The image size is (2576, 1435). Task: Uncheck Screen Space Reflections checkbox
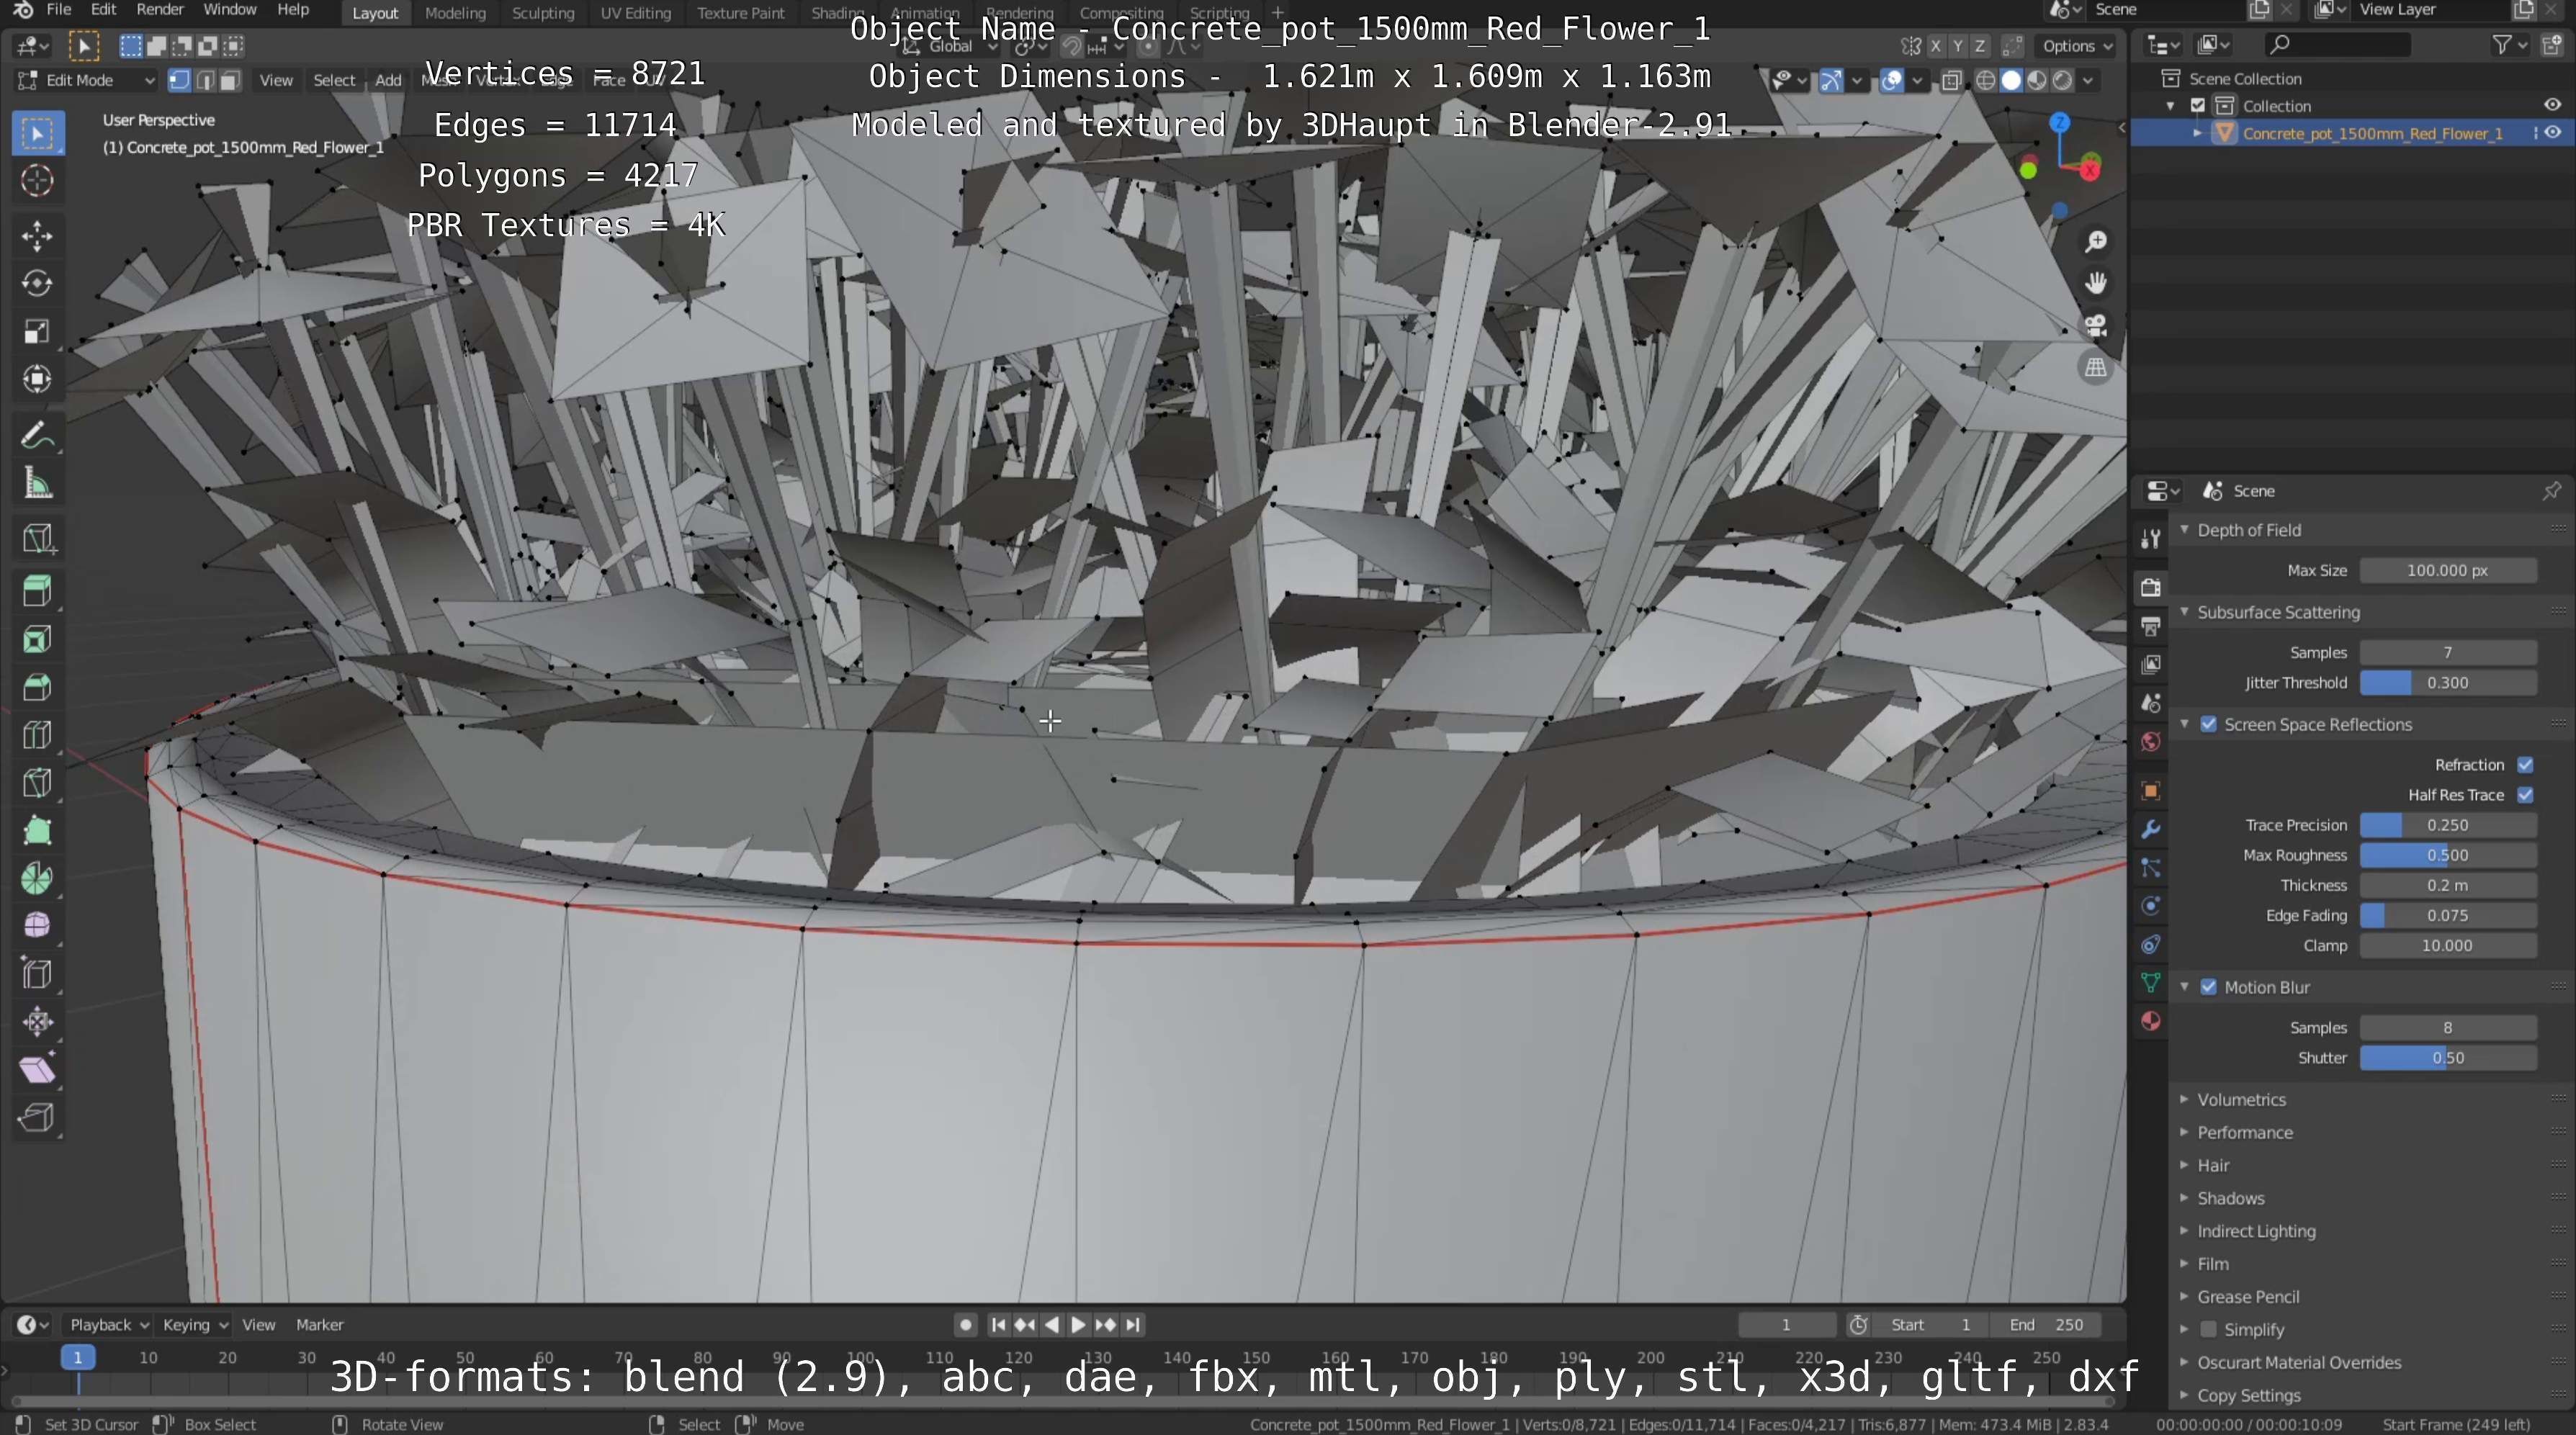(2209, 724)
